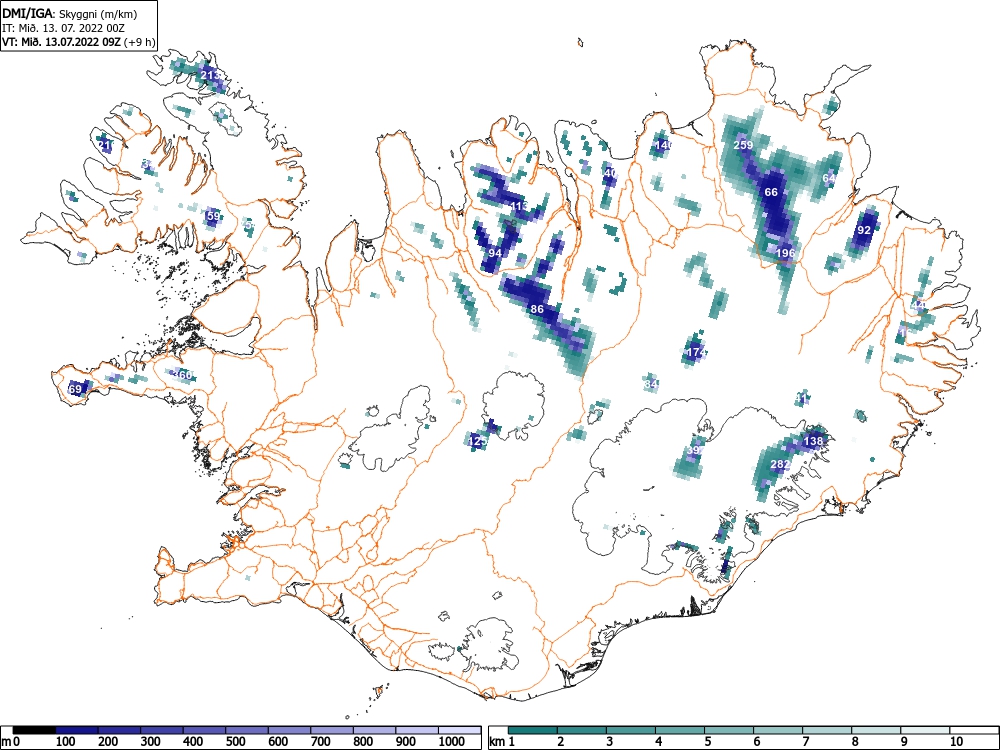Screen dimensions: 1000x750
Task: Click the visibility value 196
Action: click(x=786, y=253)
